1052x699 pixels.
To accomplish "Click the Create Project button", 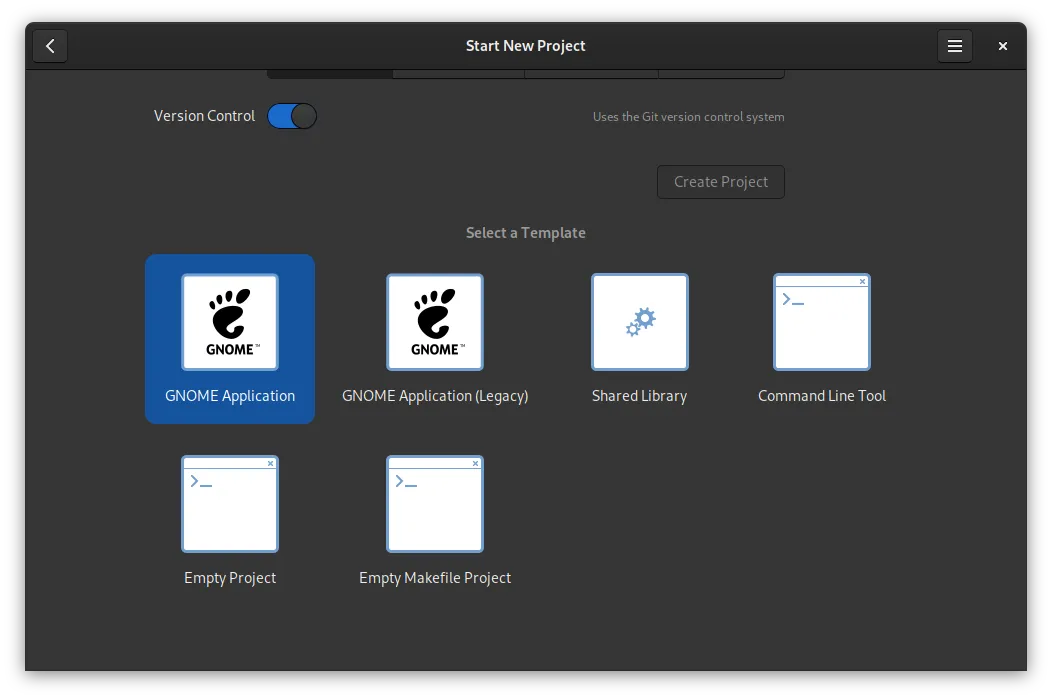I will [x=721, y=182].
